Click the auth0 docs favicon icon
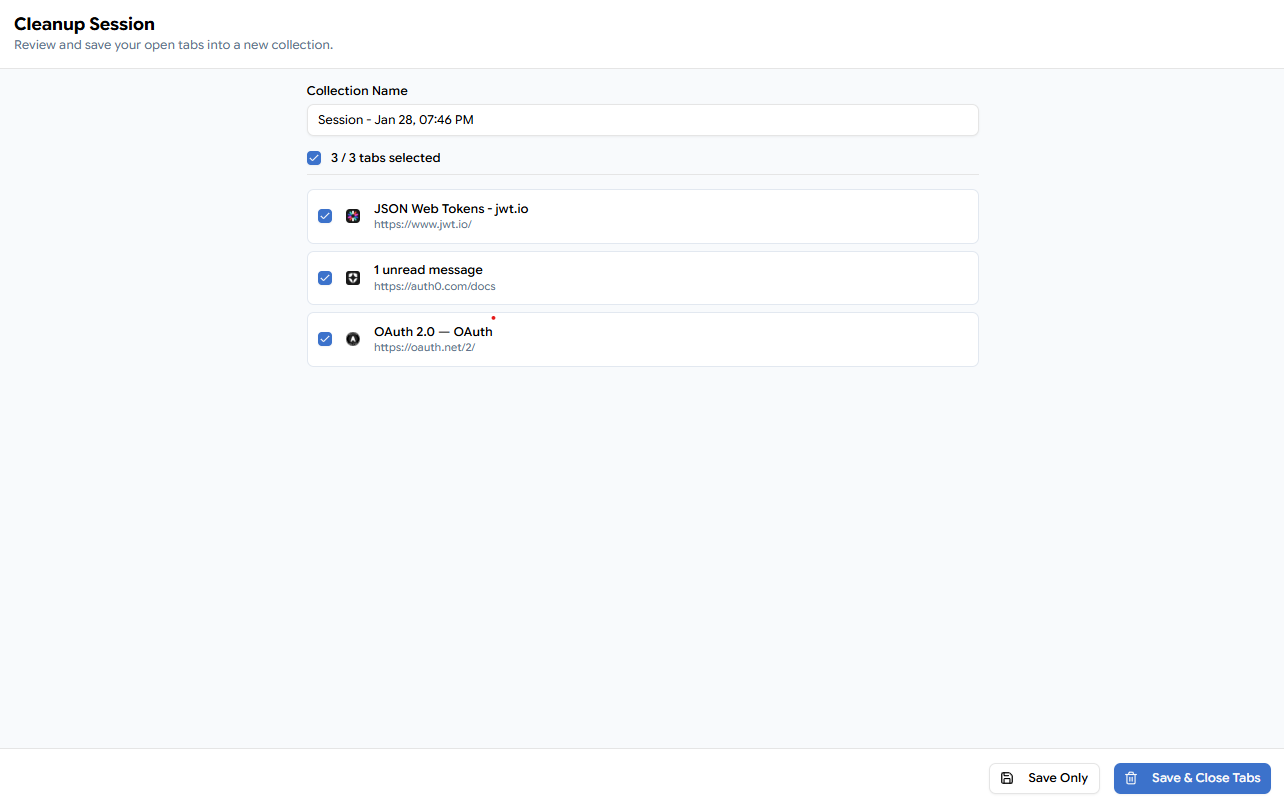Viewport: 1284px width, 807px height. click(353, 278)
